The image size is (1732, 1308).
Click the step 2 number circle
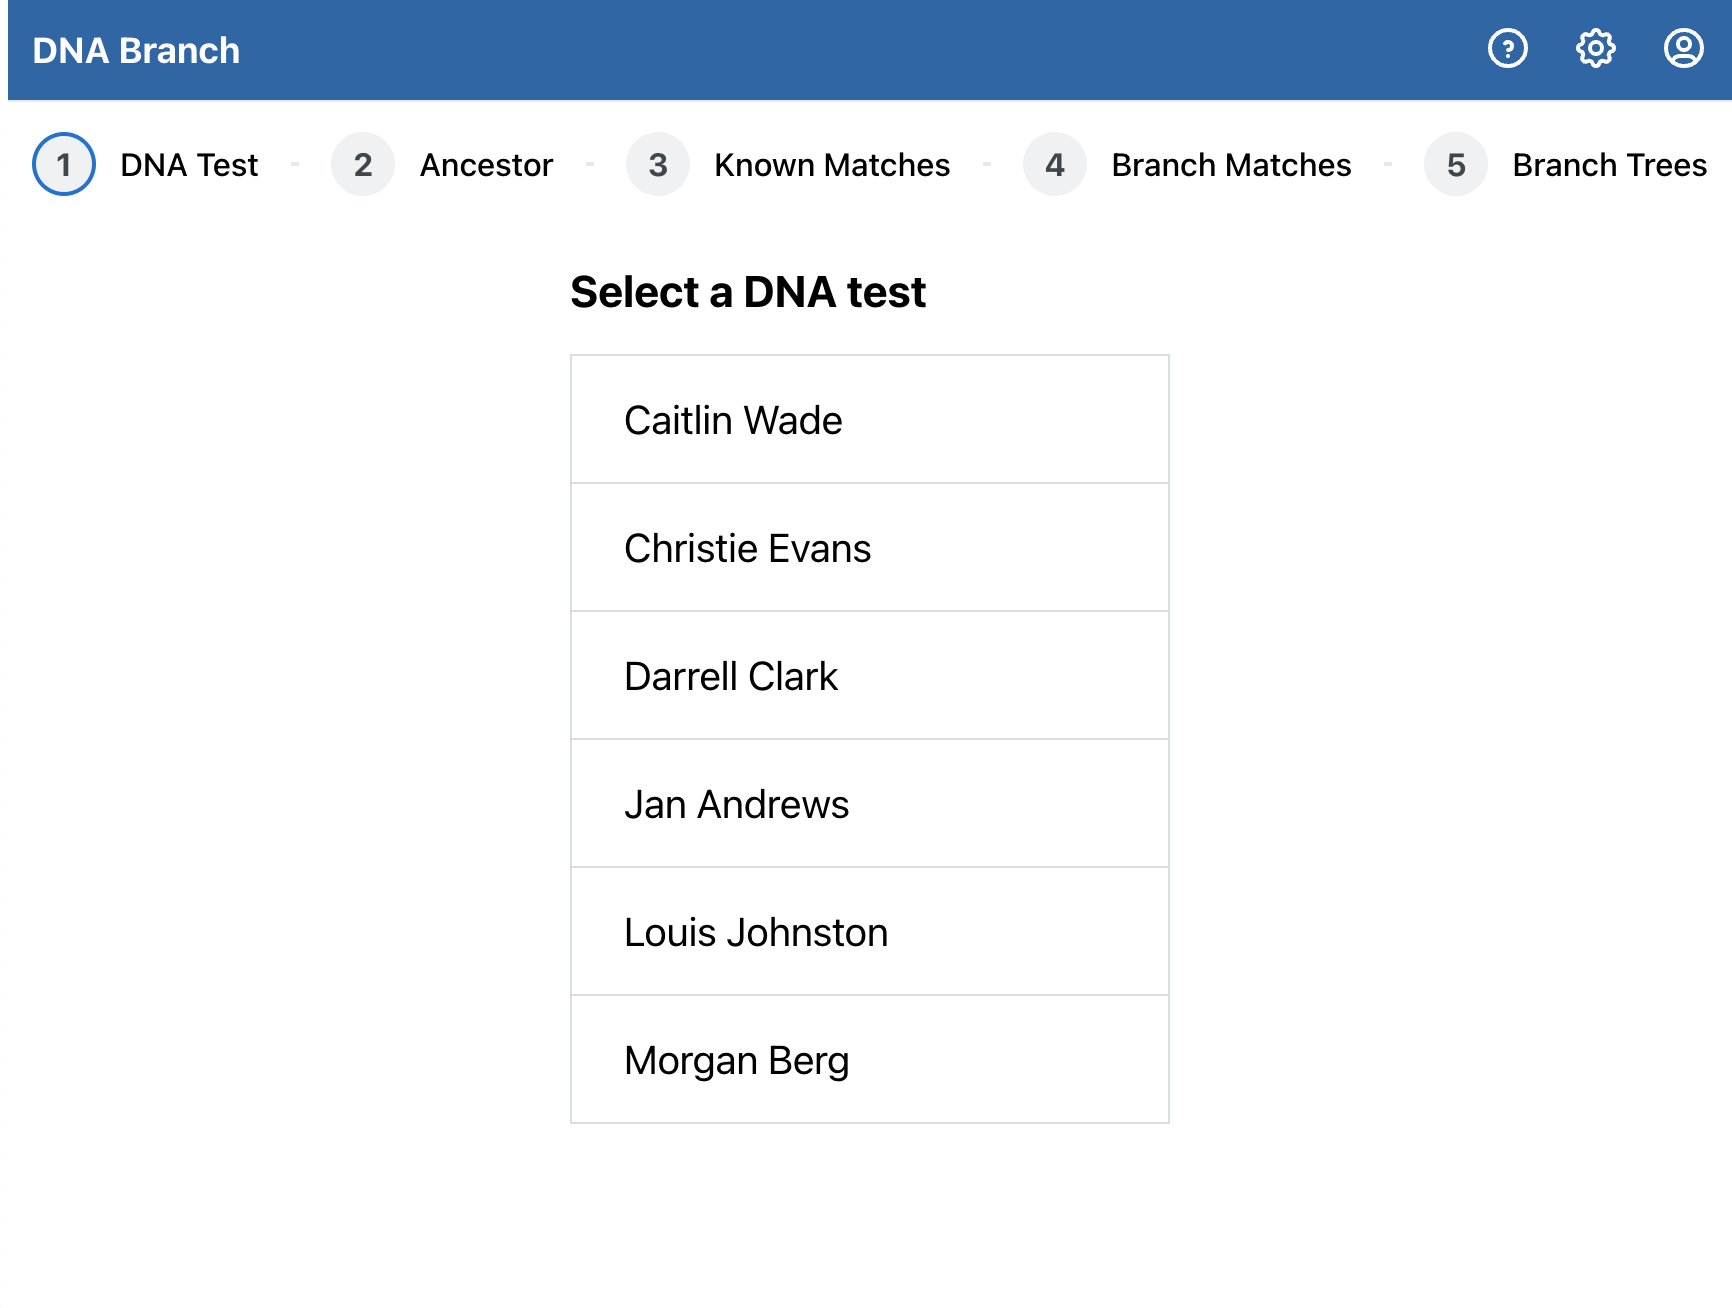tap(362, 164)
